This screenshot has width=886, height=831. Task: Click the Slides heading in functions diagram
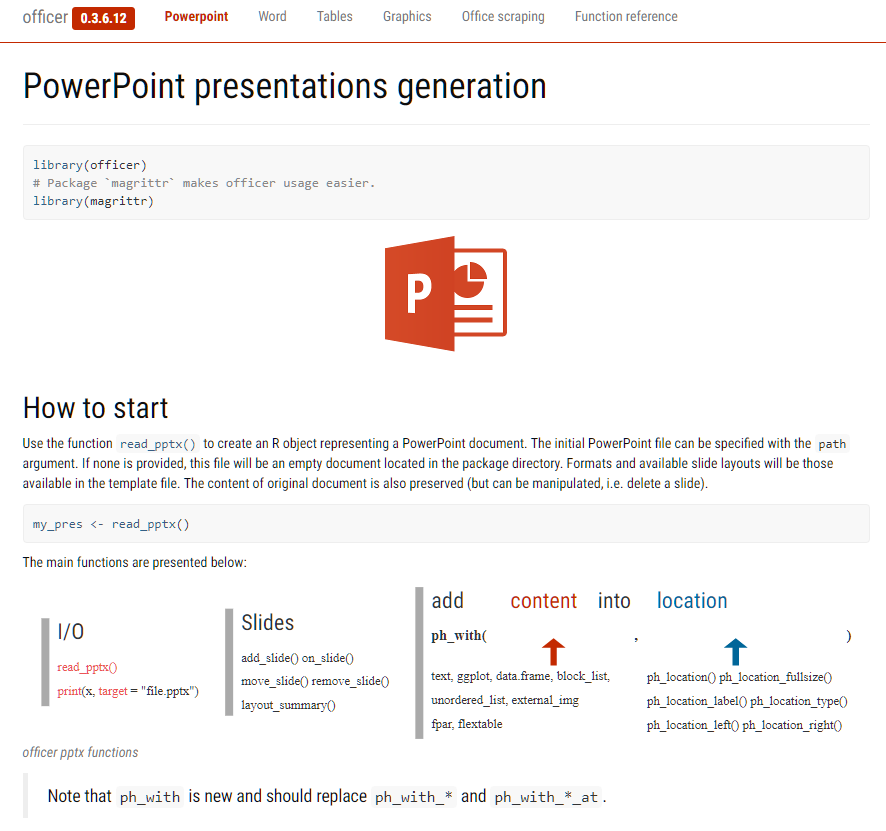(x=267, y=623)
